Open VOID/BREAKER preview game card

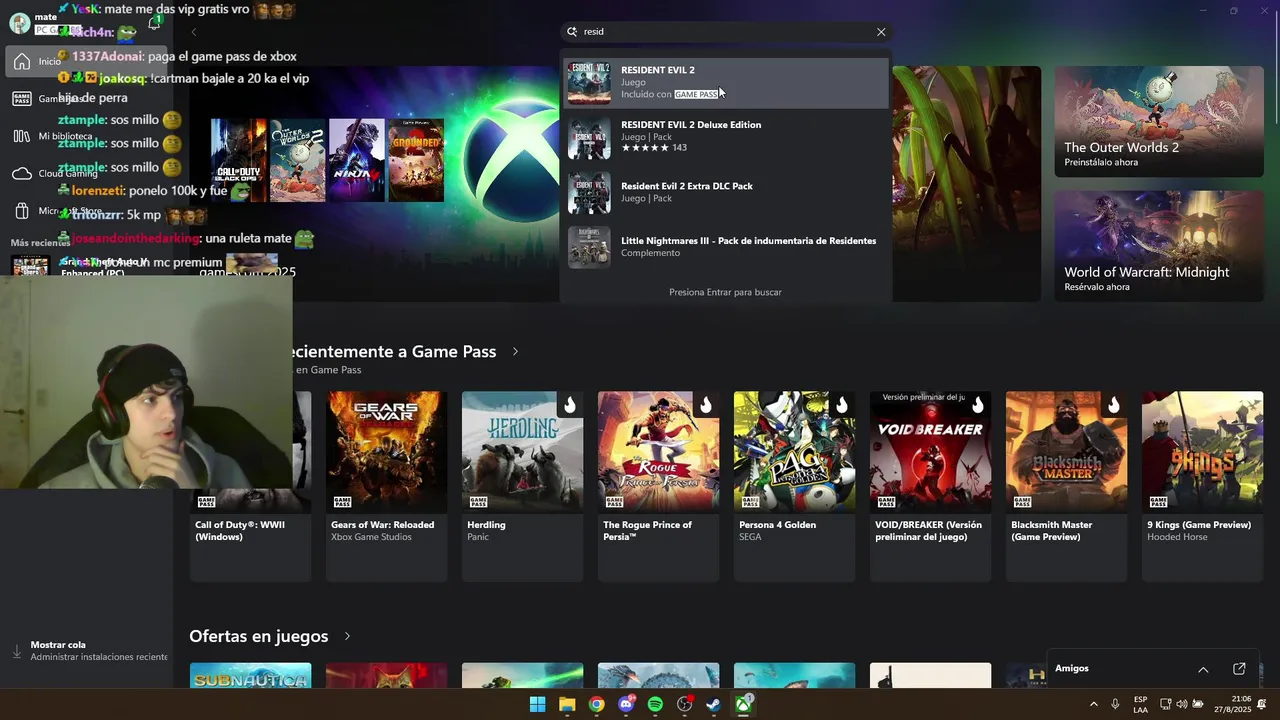930,486
